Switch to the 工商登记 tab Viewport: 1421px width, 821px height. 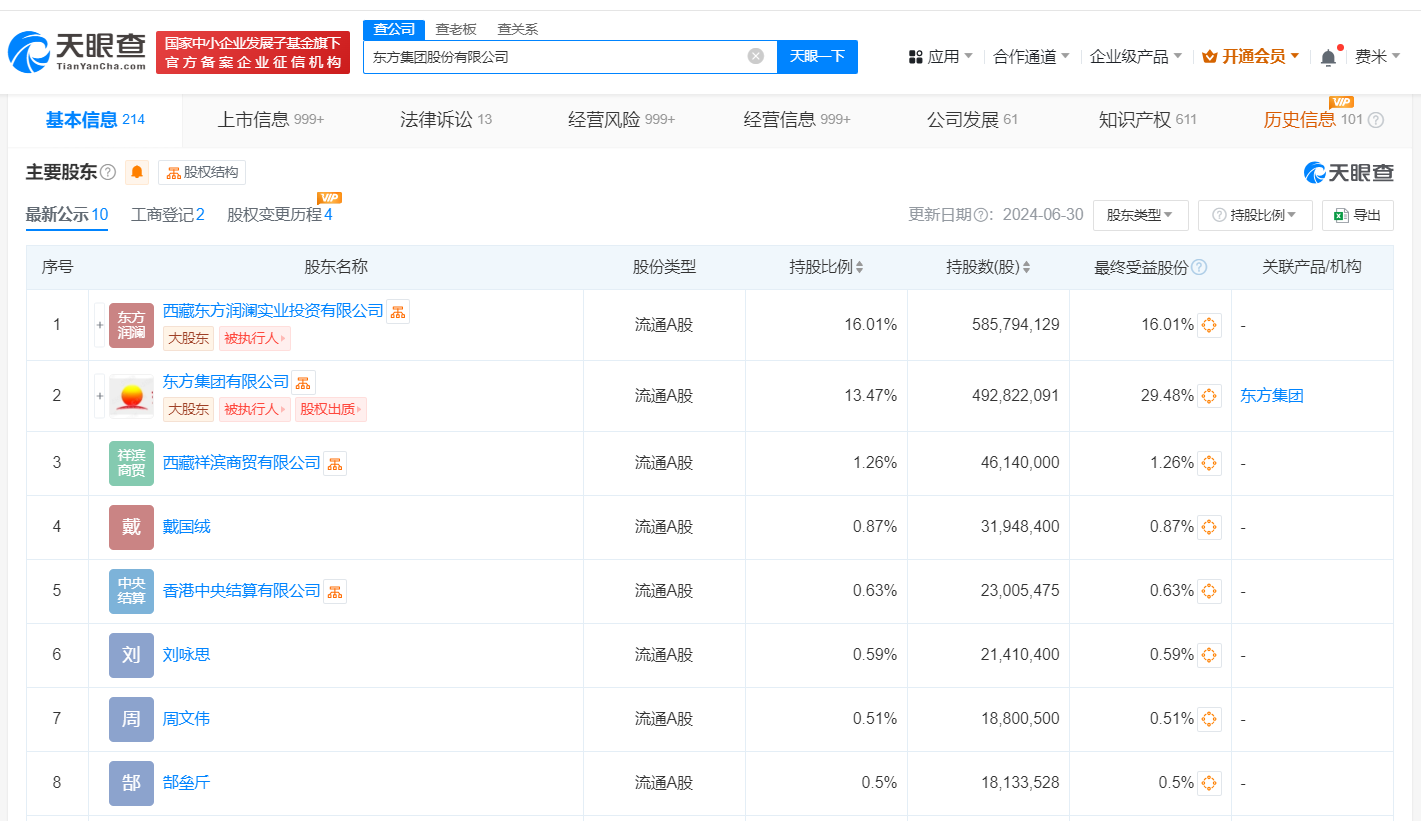[166, 213]
